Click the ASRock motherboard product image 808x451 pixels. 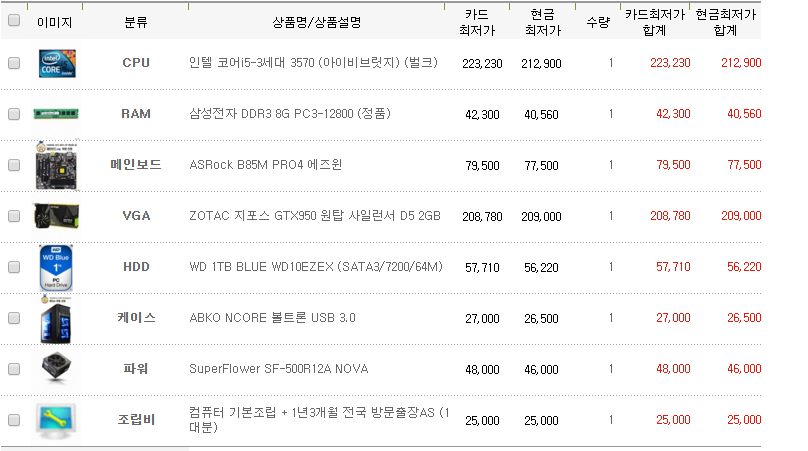[54, 164]
